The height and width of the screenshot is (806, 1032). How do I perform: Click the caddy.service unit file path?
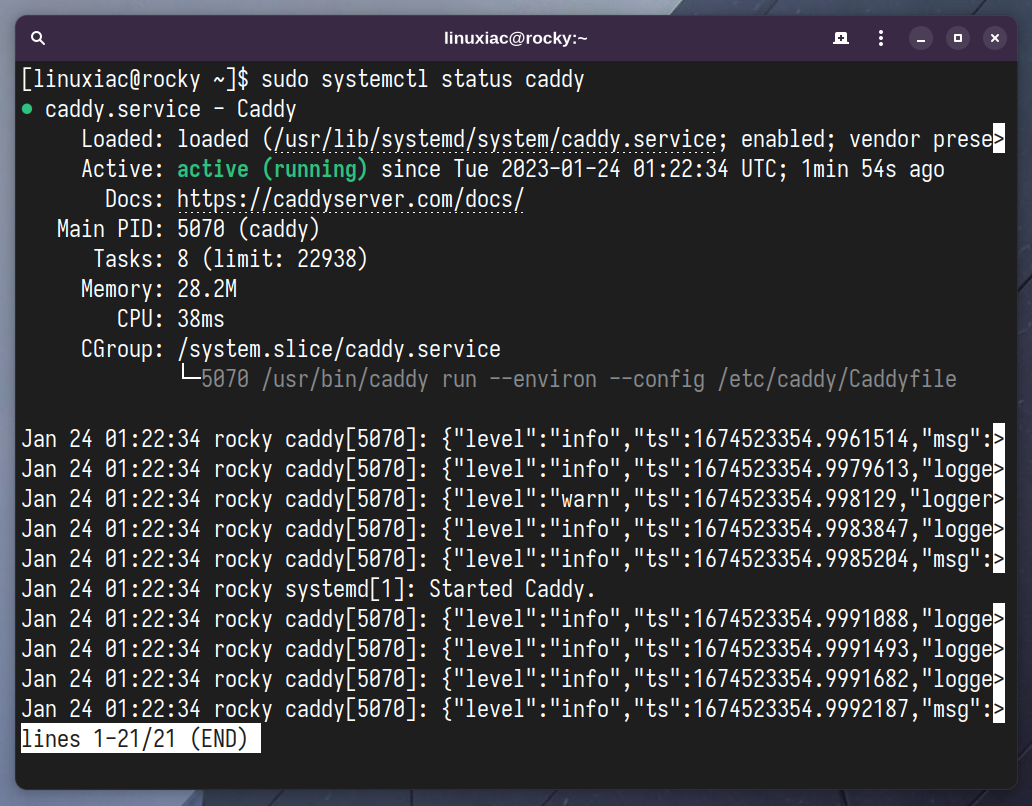click(496, 139)
